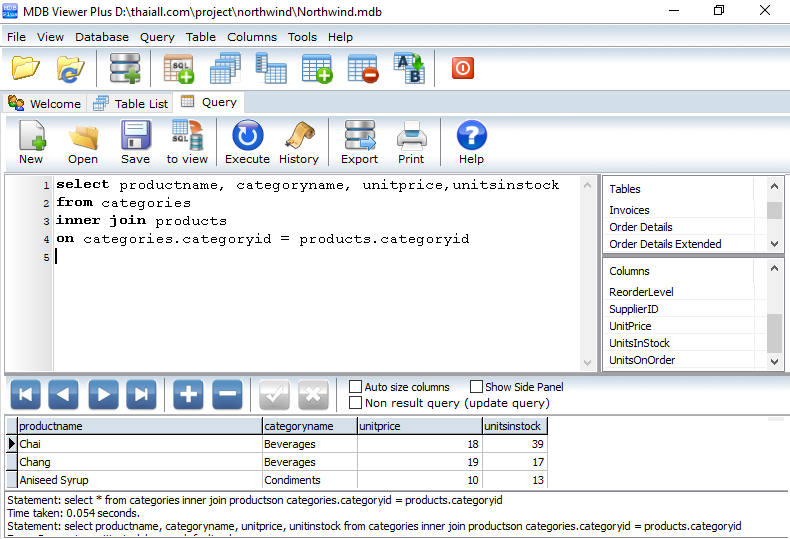Open the Database menu
This screenshot has height=539, width=790.
pos(101,37)
